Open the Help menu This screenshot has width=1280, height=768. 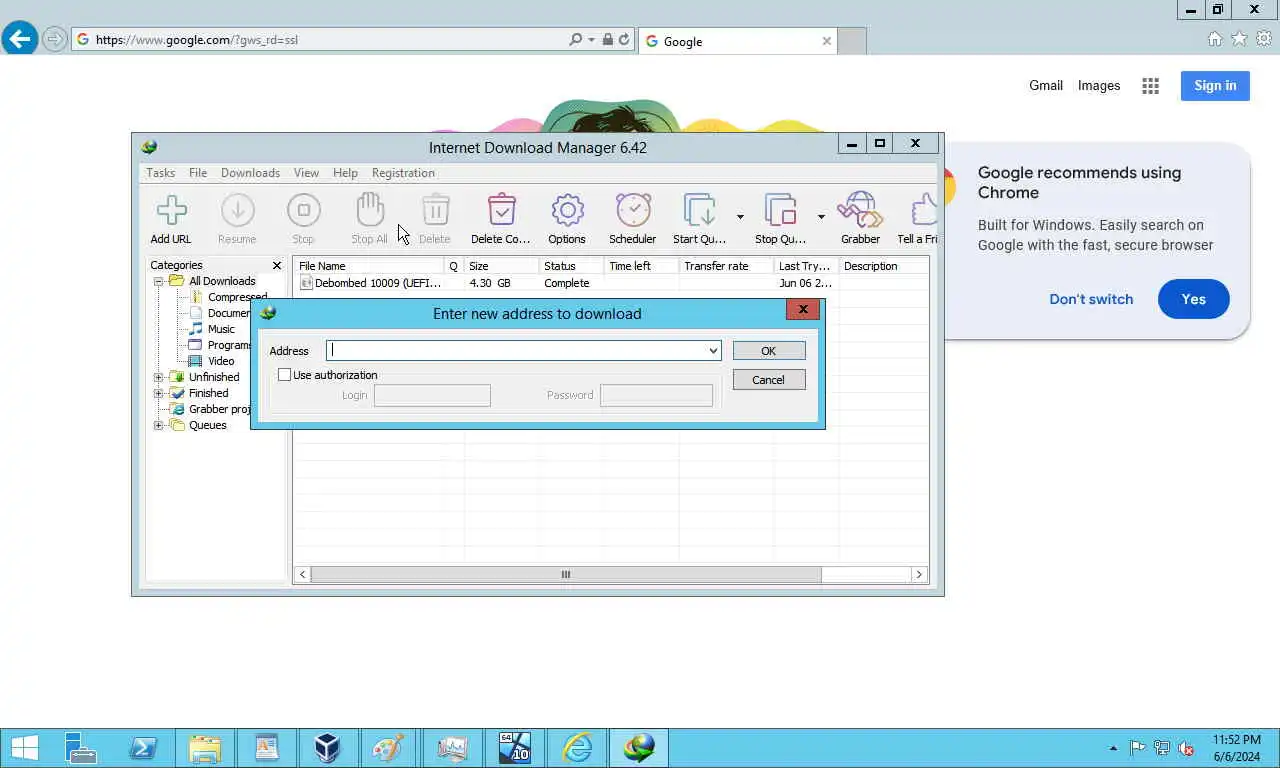click(x=345, y=173)
